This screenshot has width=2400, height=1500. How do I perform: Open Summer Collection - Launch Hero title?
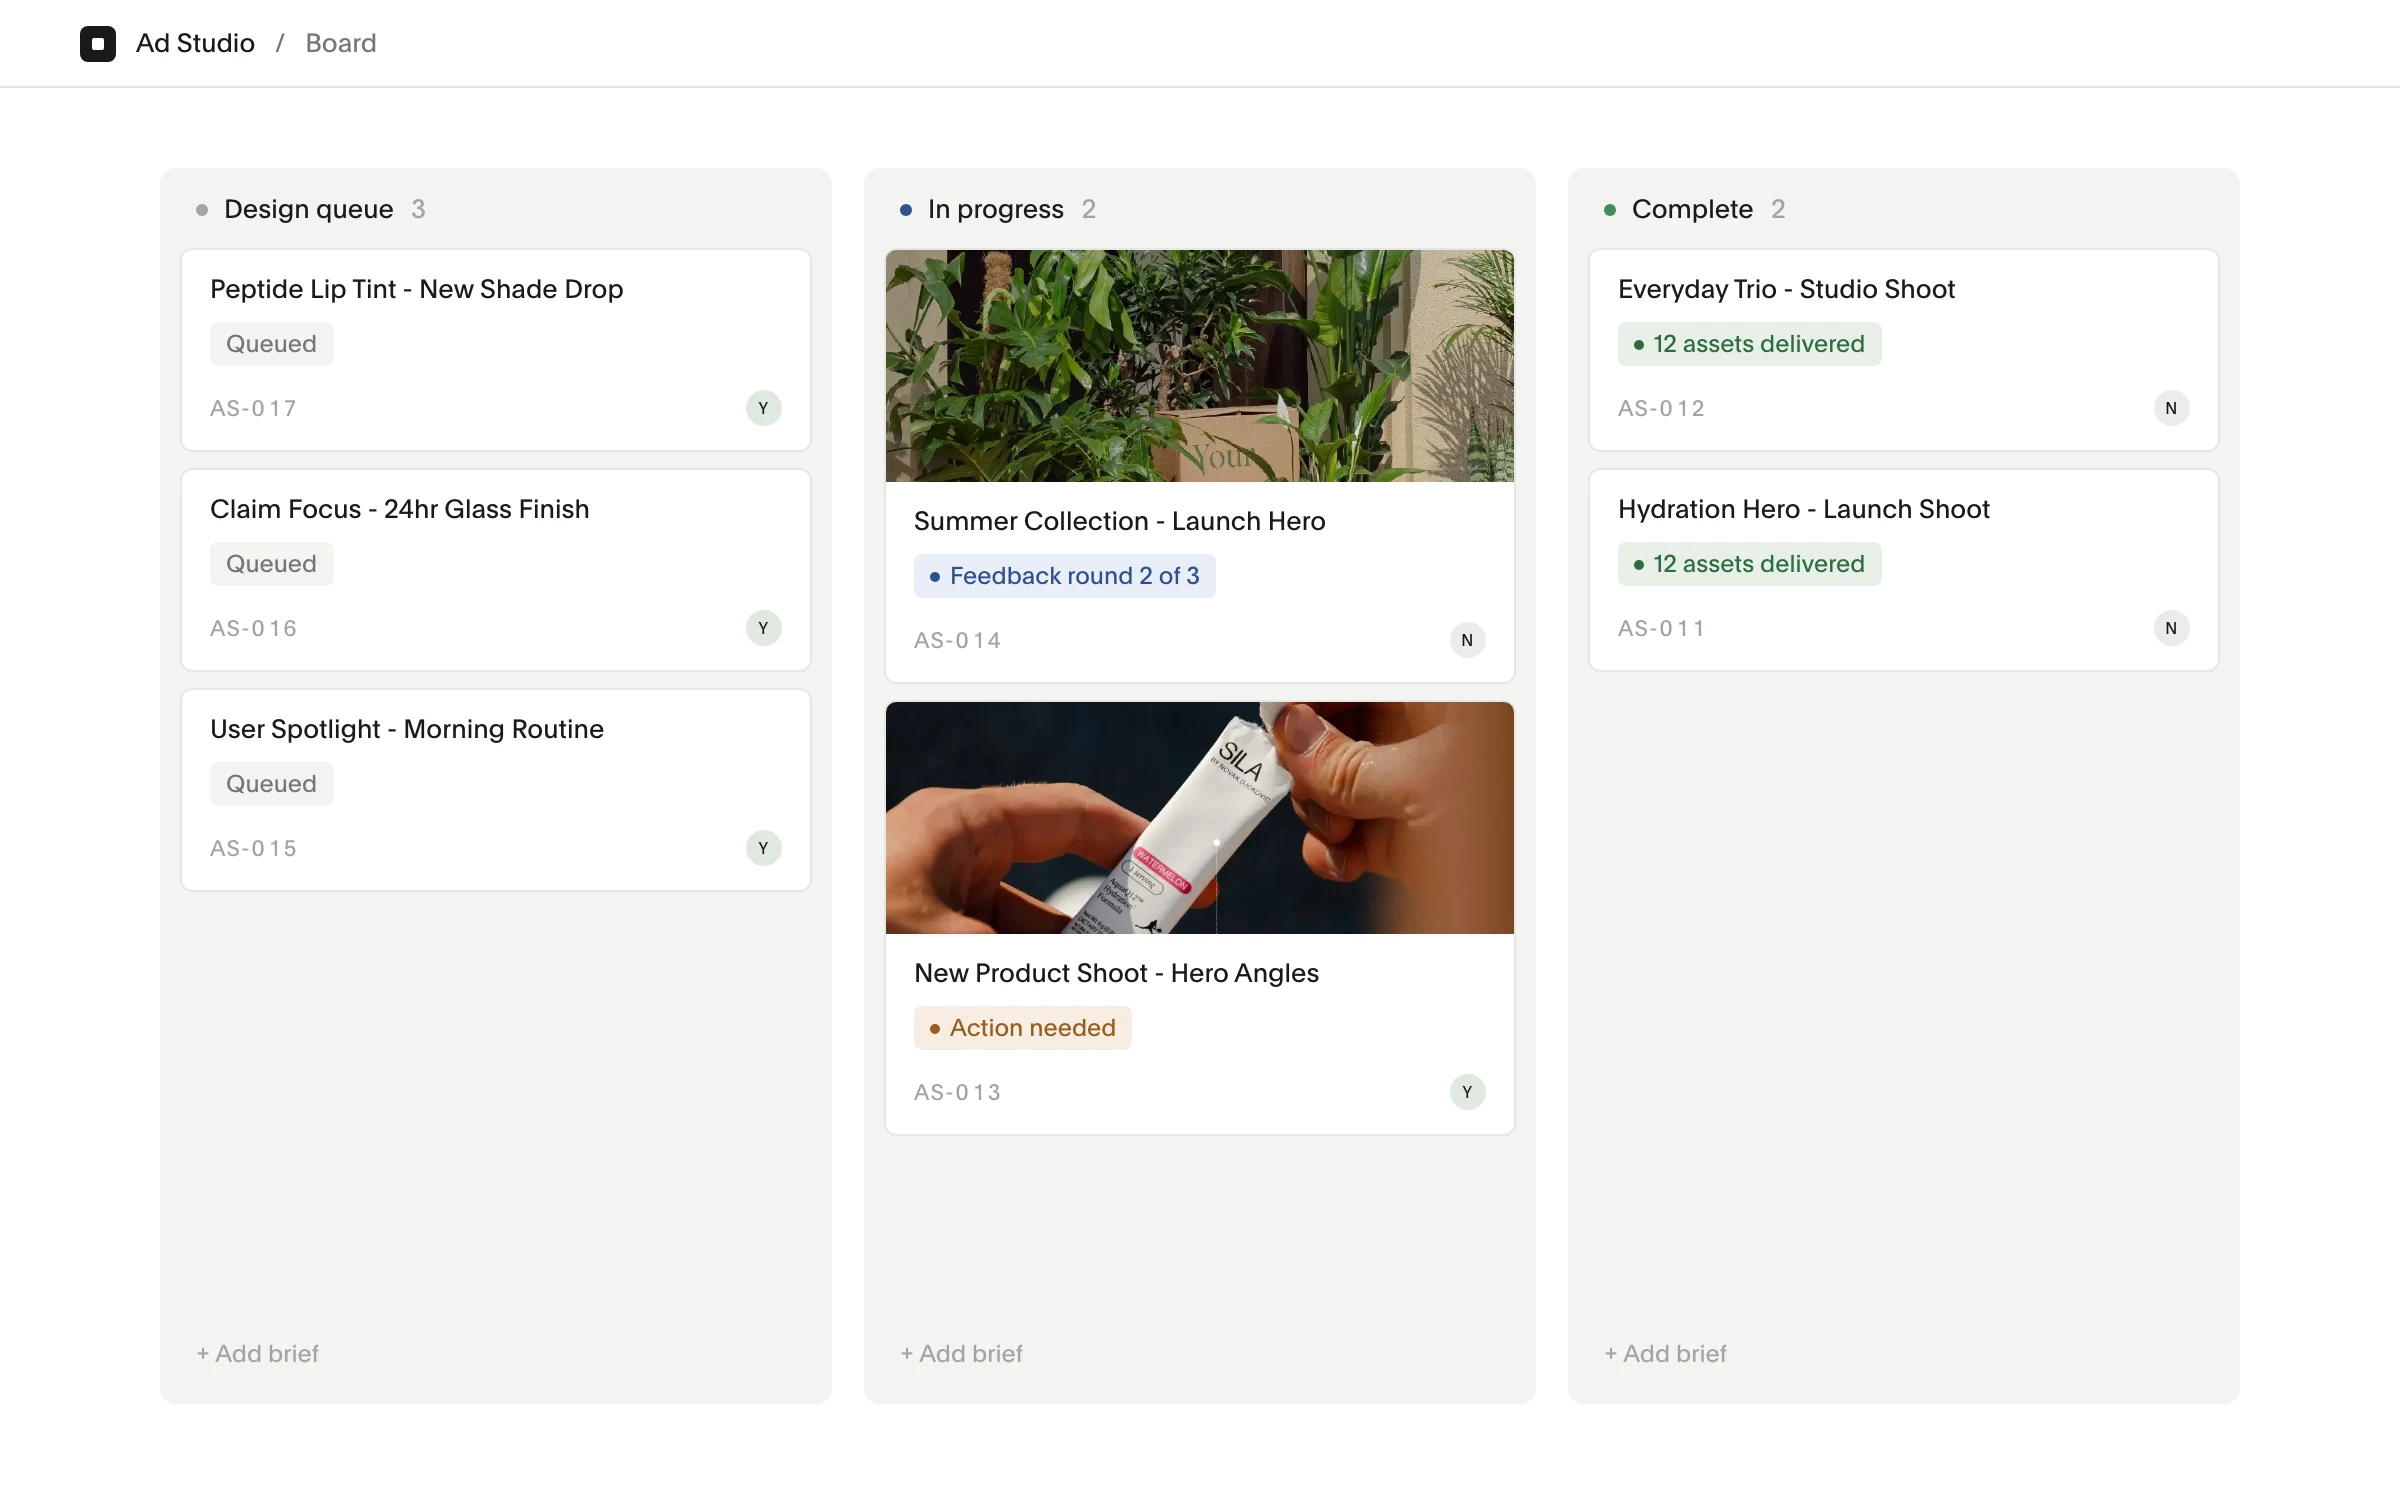tap(1120, 521)
